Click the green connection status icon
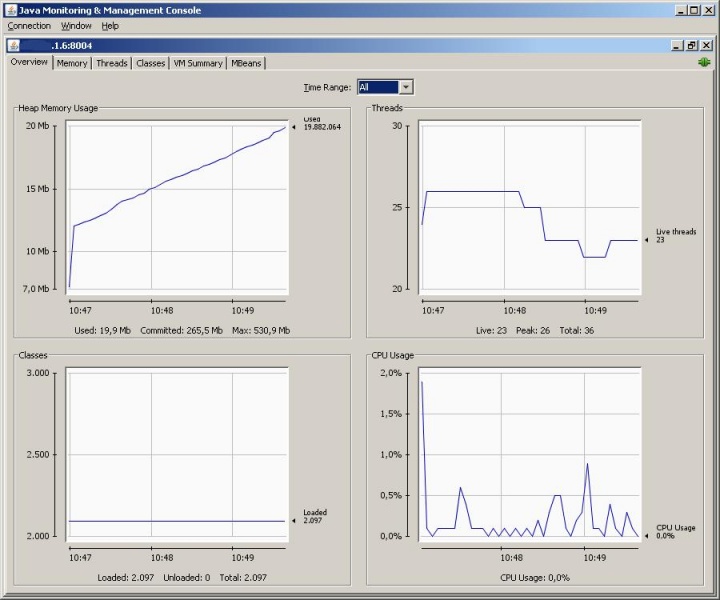 click(x=704, y=62)
